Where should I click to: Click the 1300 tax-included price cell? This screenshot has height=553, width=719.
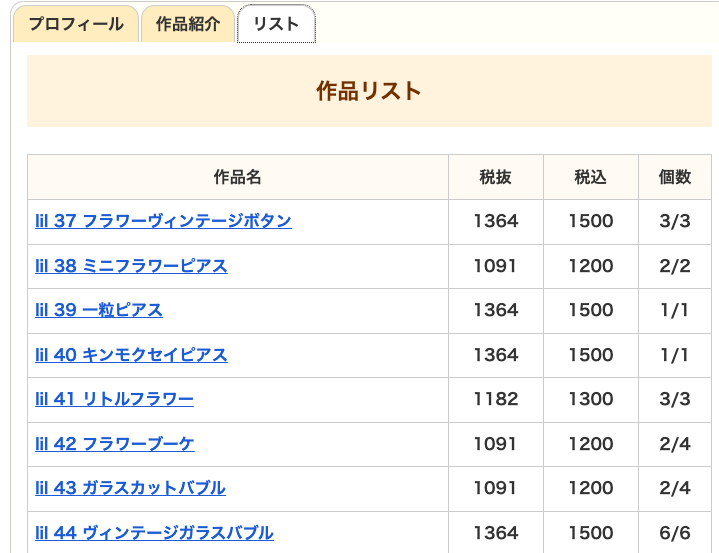pyautogui.click(x=590, y=399)
